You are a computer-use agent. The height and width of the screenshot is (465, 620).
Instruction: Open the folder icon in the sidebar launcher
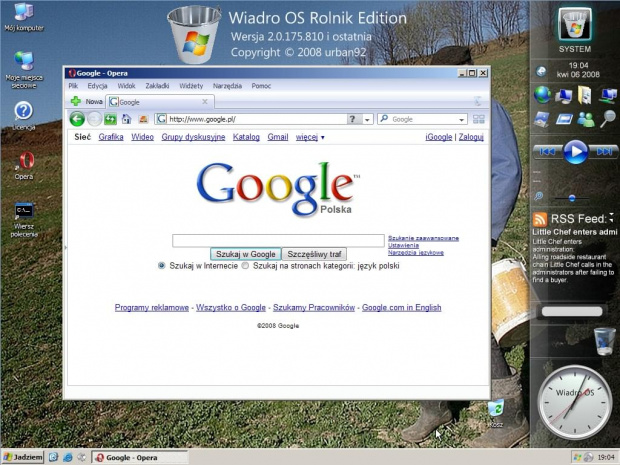tap(584, 95)
